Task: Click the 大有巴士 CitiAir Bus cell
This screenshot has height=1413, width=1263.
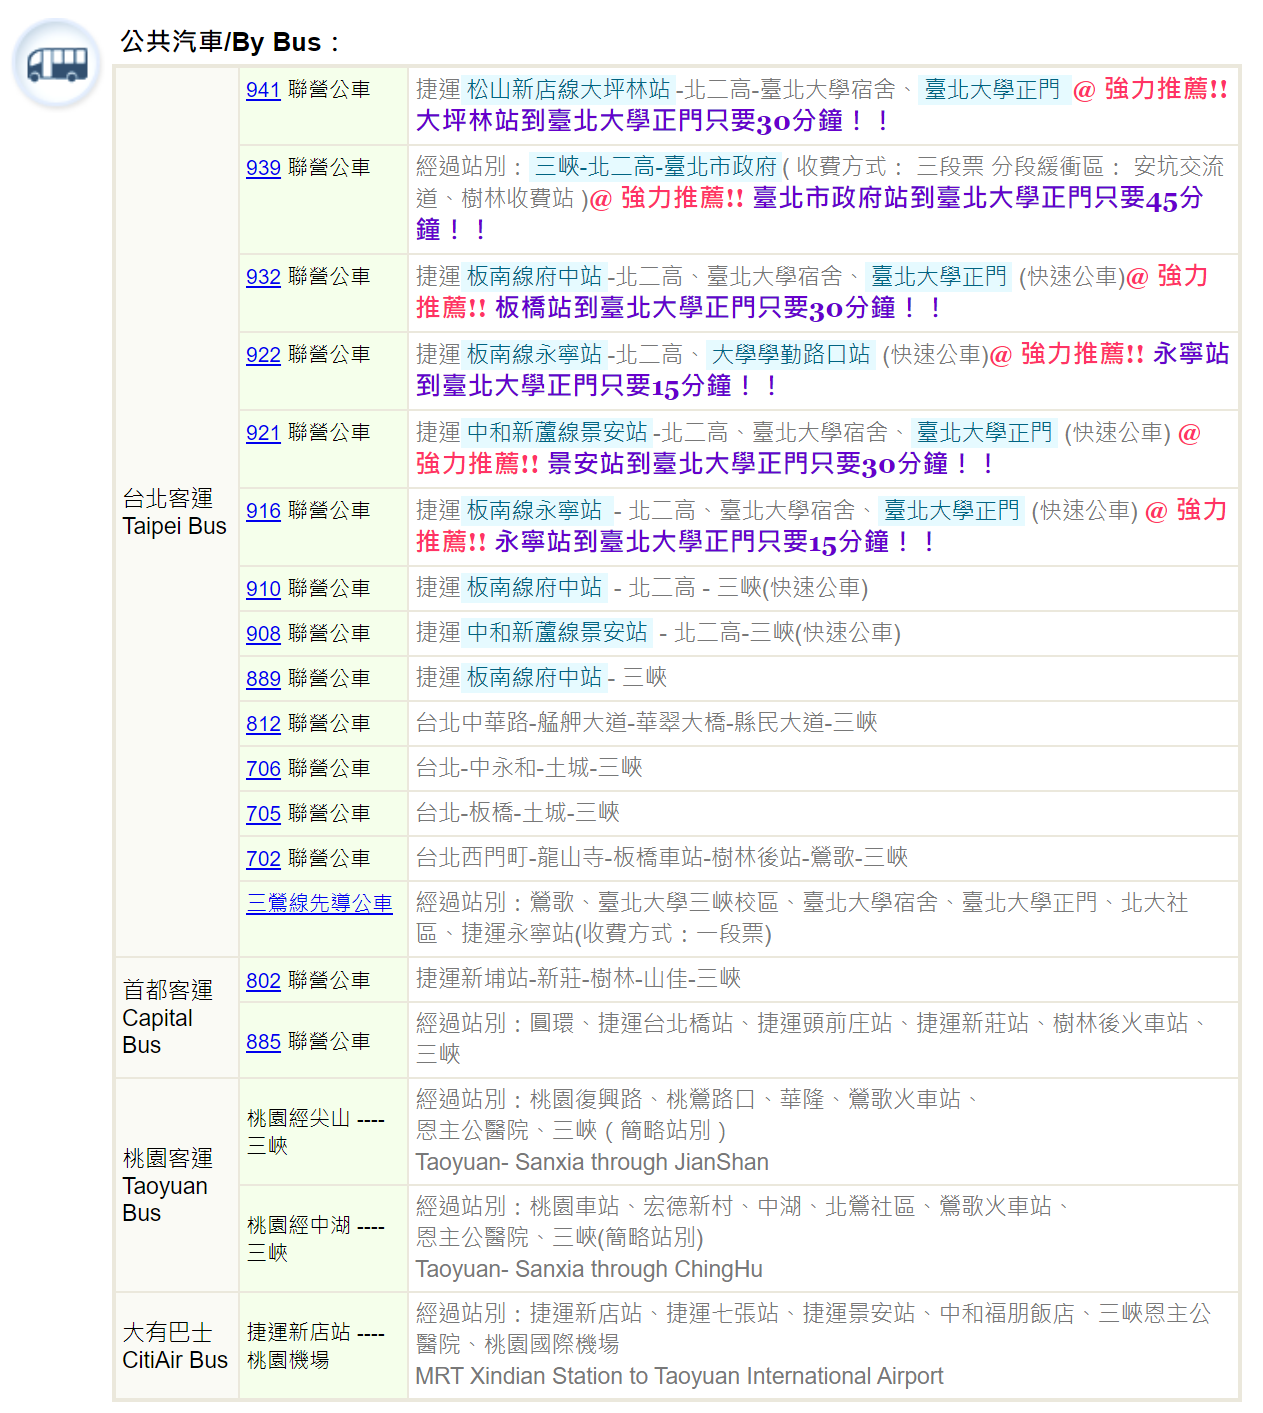Action: click(176, 1346)
